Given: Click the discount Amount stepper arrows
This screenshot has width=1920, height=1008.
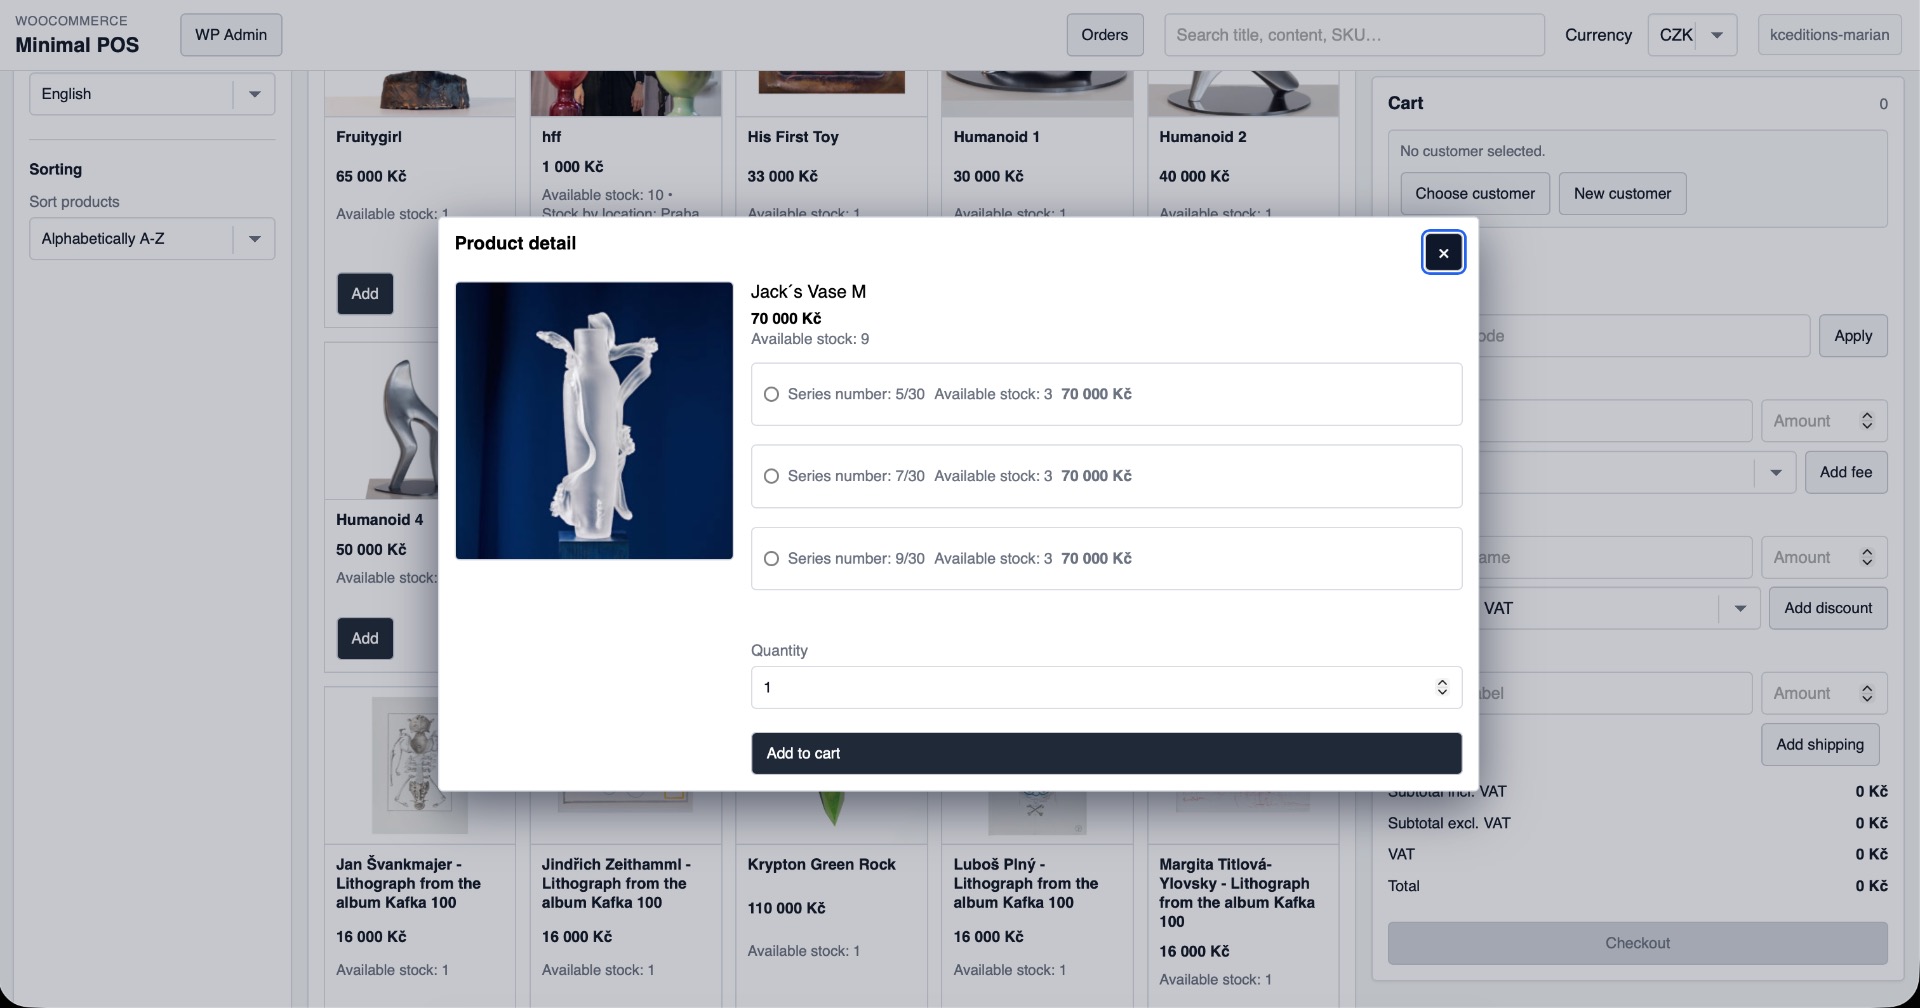Looking at the screenshot, I should (x=1867, y=557).
